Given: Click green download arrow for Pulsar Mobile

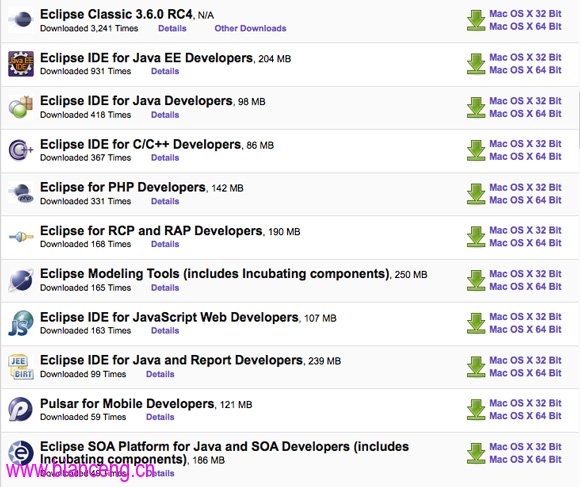Looking at the screenshot, I should click(x=476, y=410).
